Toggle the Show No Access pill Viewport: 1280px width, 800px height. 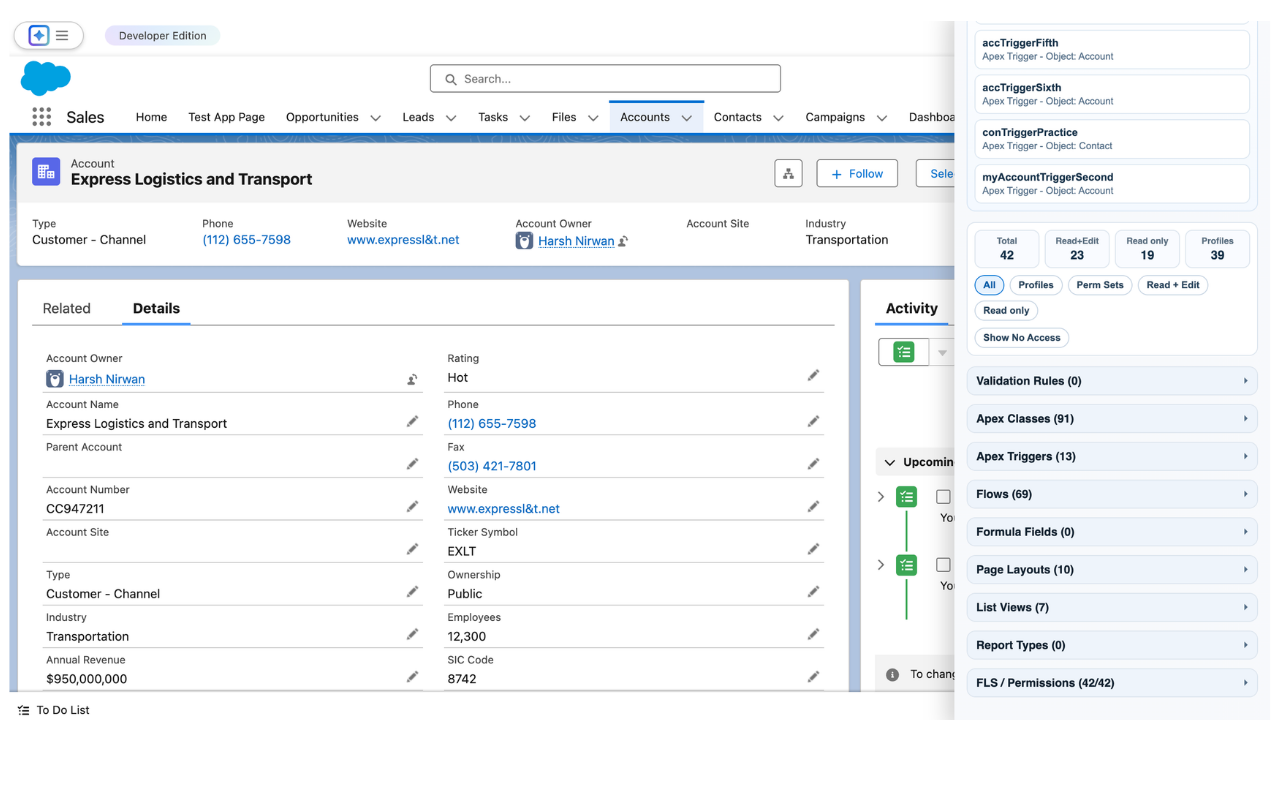[1021, 338]
